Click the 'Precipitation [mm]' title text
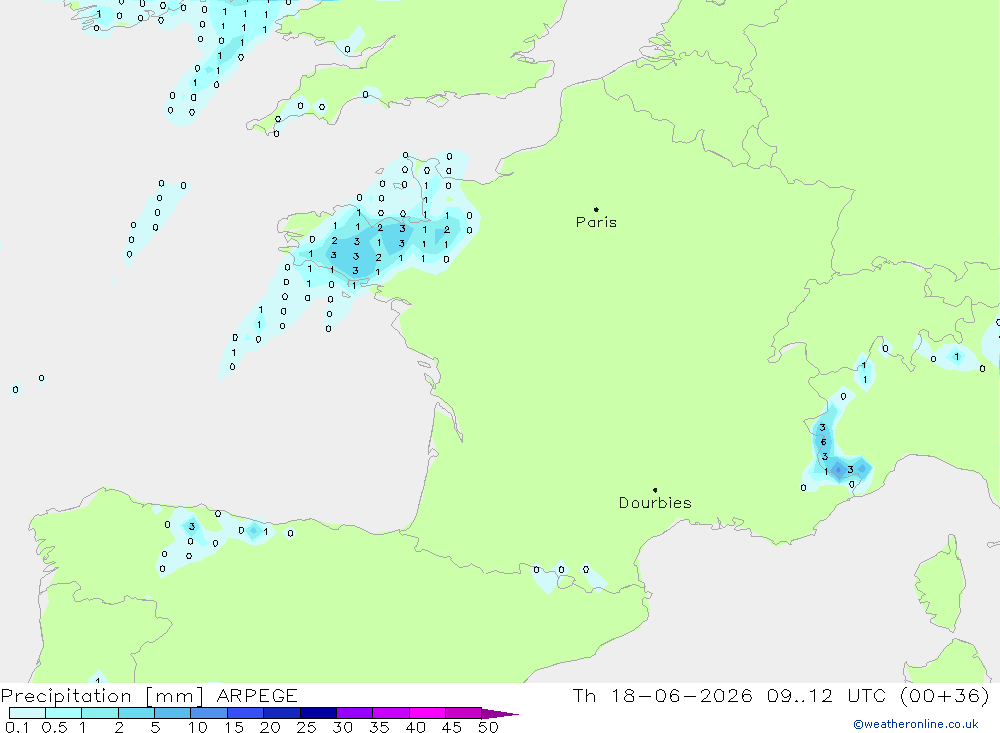This screenshot has height=733, width=1000. pyautogui.click(x=102, y=695)
